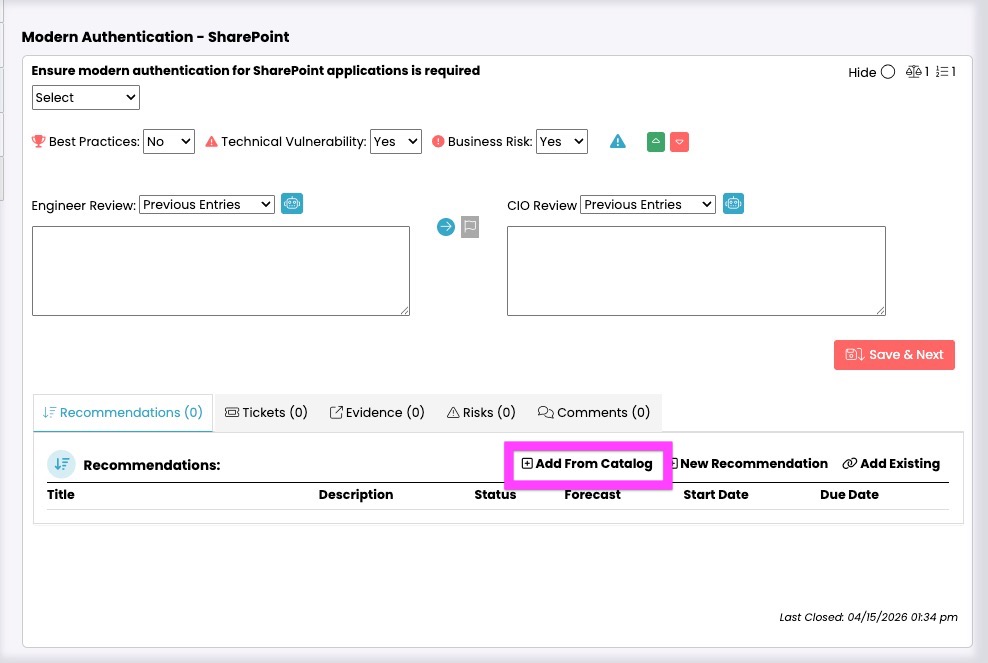
Task: Click the numbered list icon
Action: tap(942, 72)
